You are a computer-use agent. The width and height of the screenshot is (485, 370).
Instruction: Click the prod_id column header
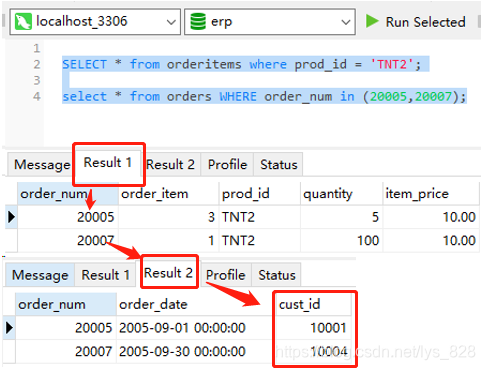tap(259, 194)
